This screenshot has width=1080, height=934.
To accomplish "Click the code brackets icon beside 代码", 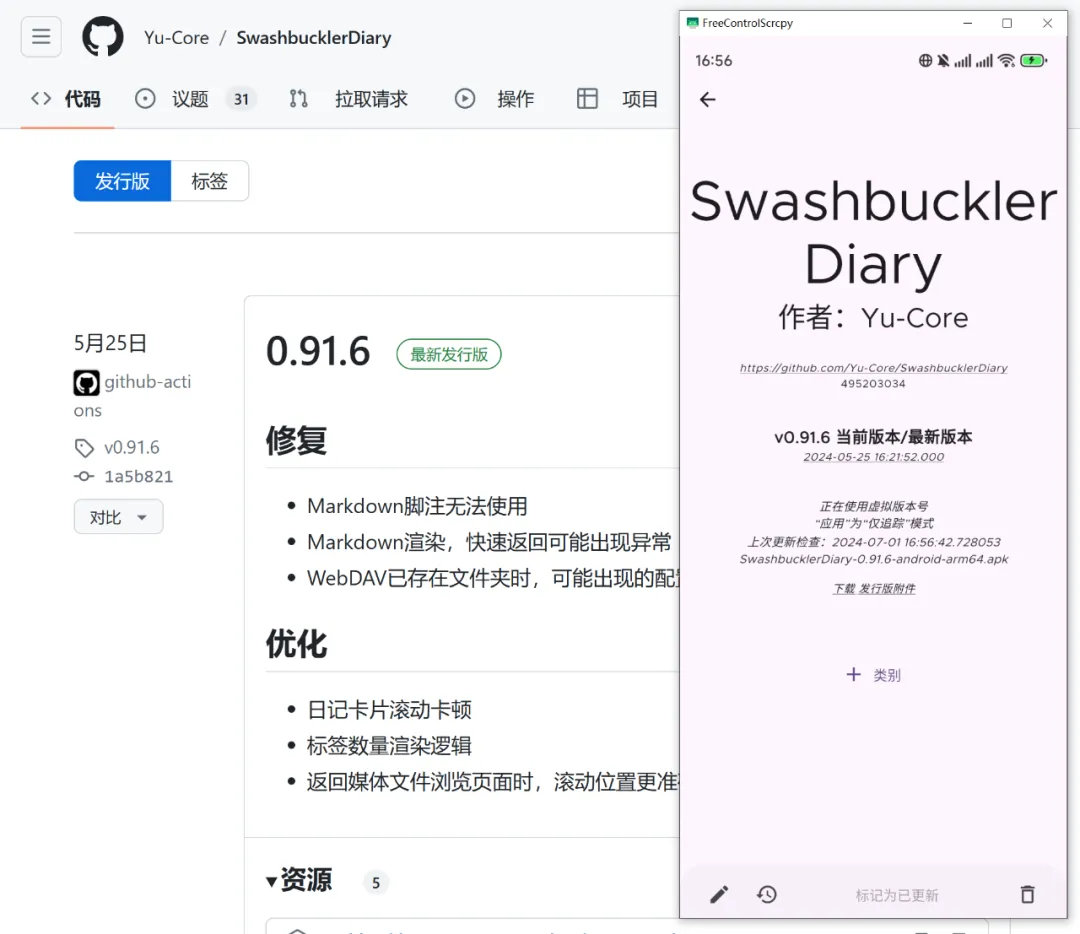I will pos(41,98).
